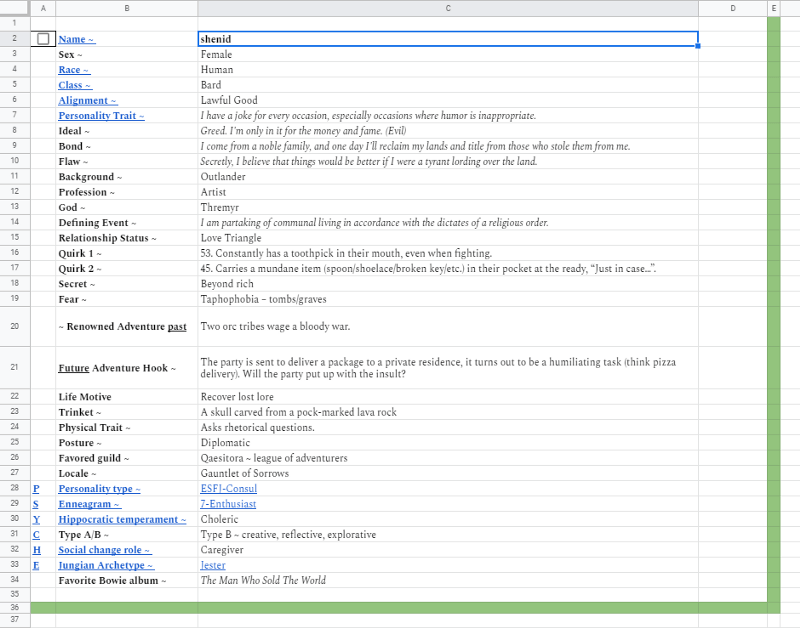Click the shenid name cell
Viewport: 800px width, 628px height.
(x=447, y=39)
